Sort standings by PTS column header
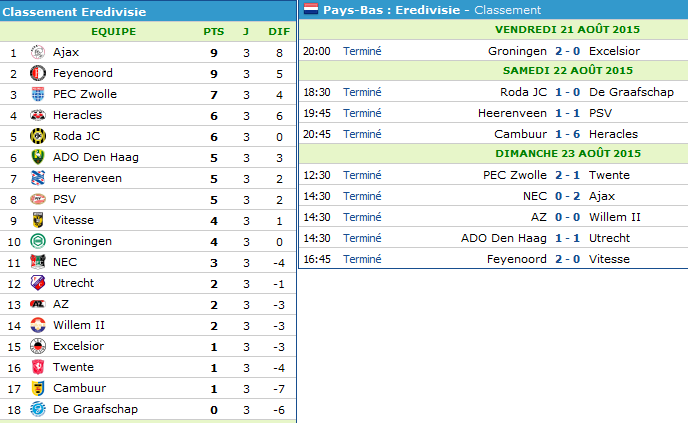Screen dimensions: 690x423 [x=214, y=31]
